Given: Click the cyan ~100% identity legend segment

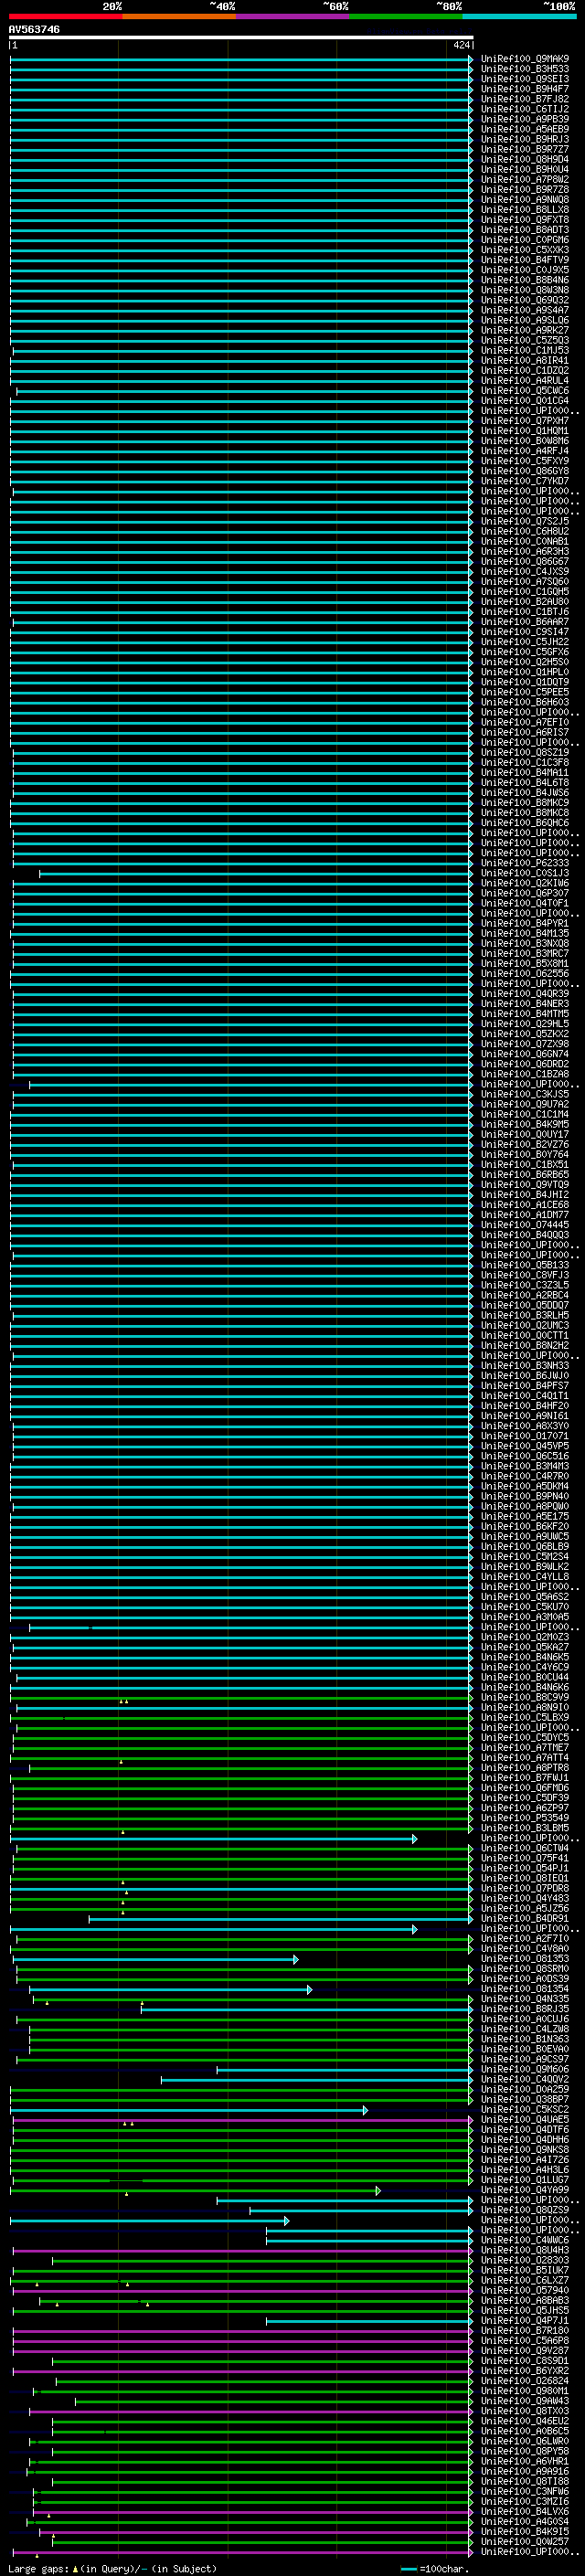Looking at the screenshot, I should click(519, 16).
